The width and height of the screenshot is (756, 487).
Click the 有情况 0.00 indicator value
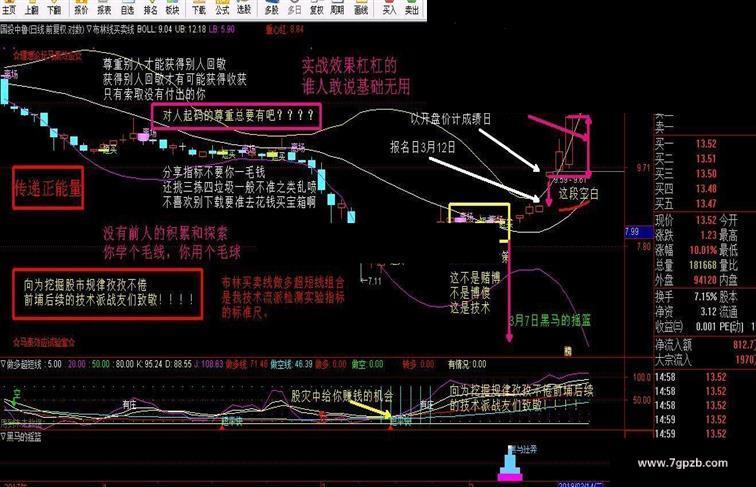click(x=467, y=364)
